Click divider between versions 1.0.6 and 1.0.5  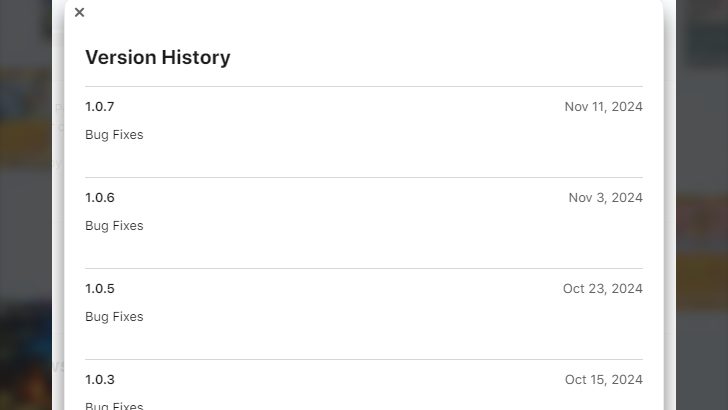coord(364,268)
